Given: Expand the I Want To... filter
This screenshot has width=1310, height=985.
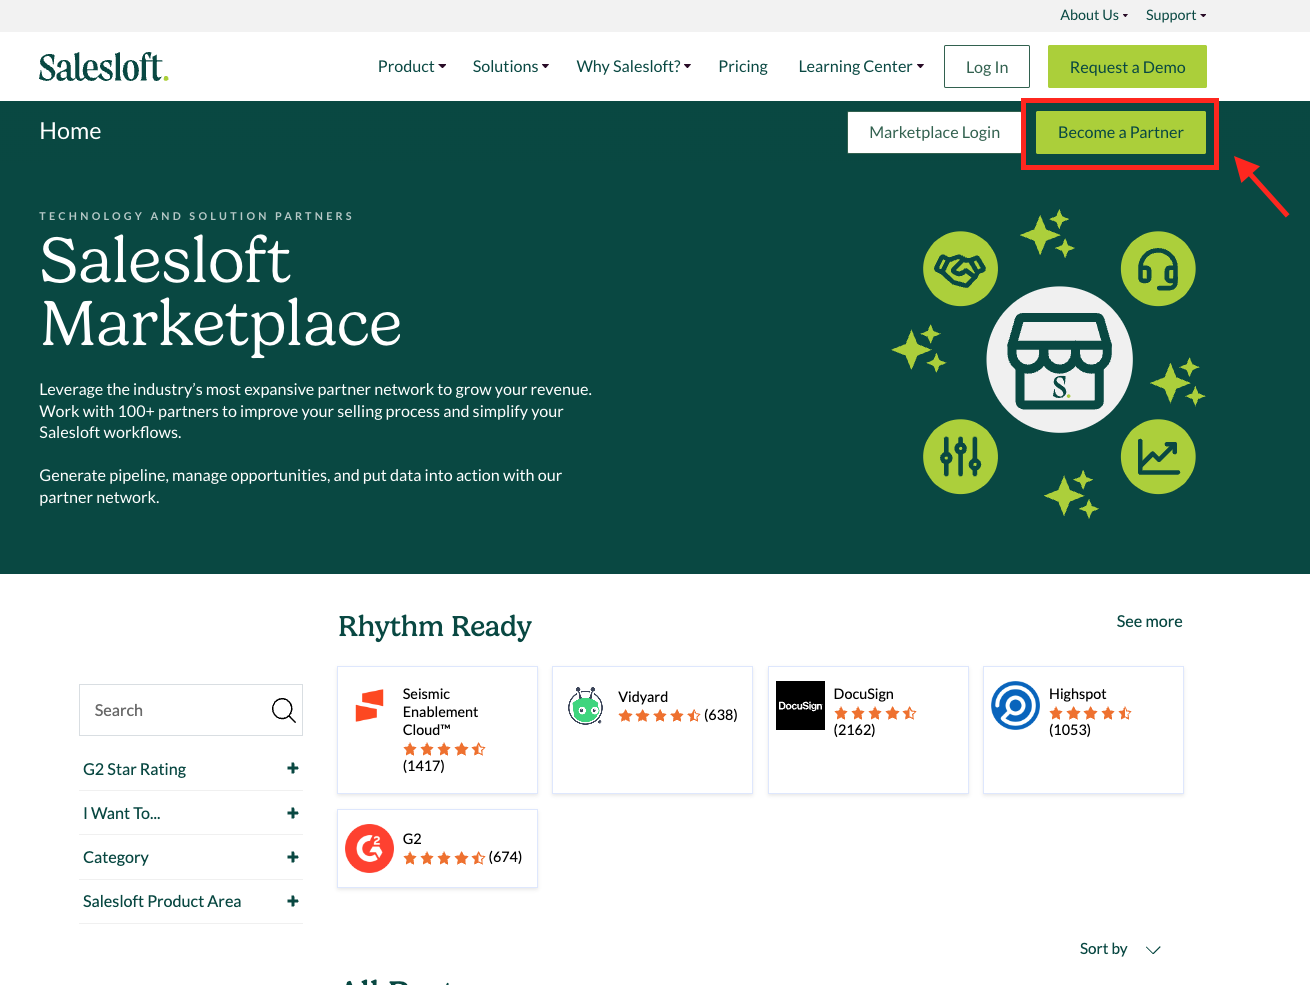Looking at the screenshot, I should (x=191, y=813).
